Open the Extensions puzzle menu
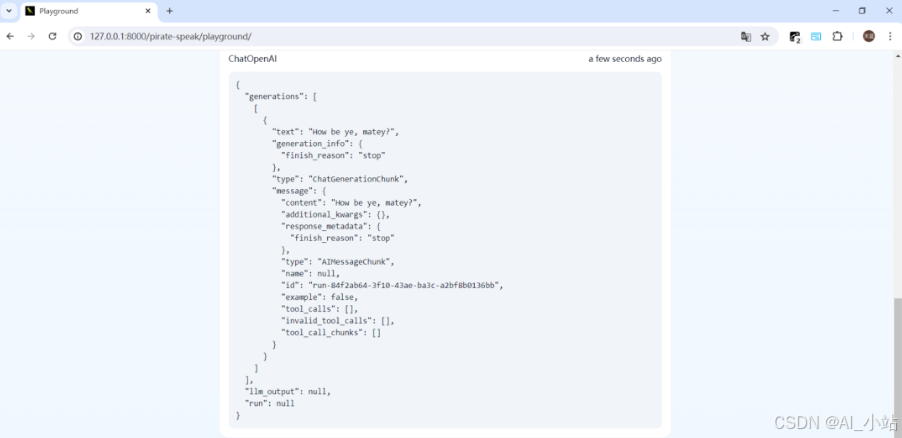902x438 pixels. (838, 36)
